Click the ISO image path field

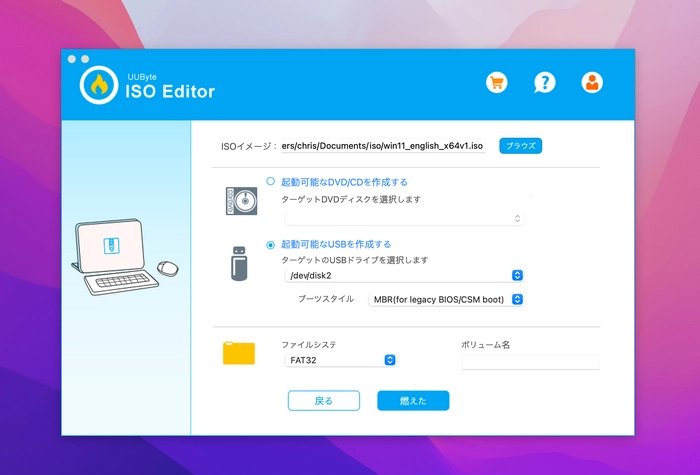383,146
